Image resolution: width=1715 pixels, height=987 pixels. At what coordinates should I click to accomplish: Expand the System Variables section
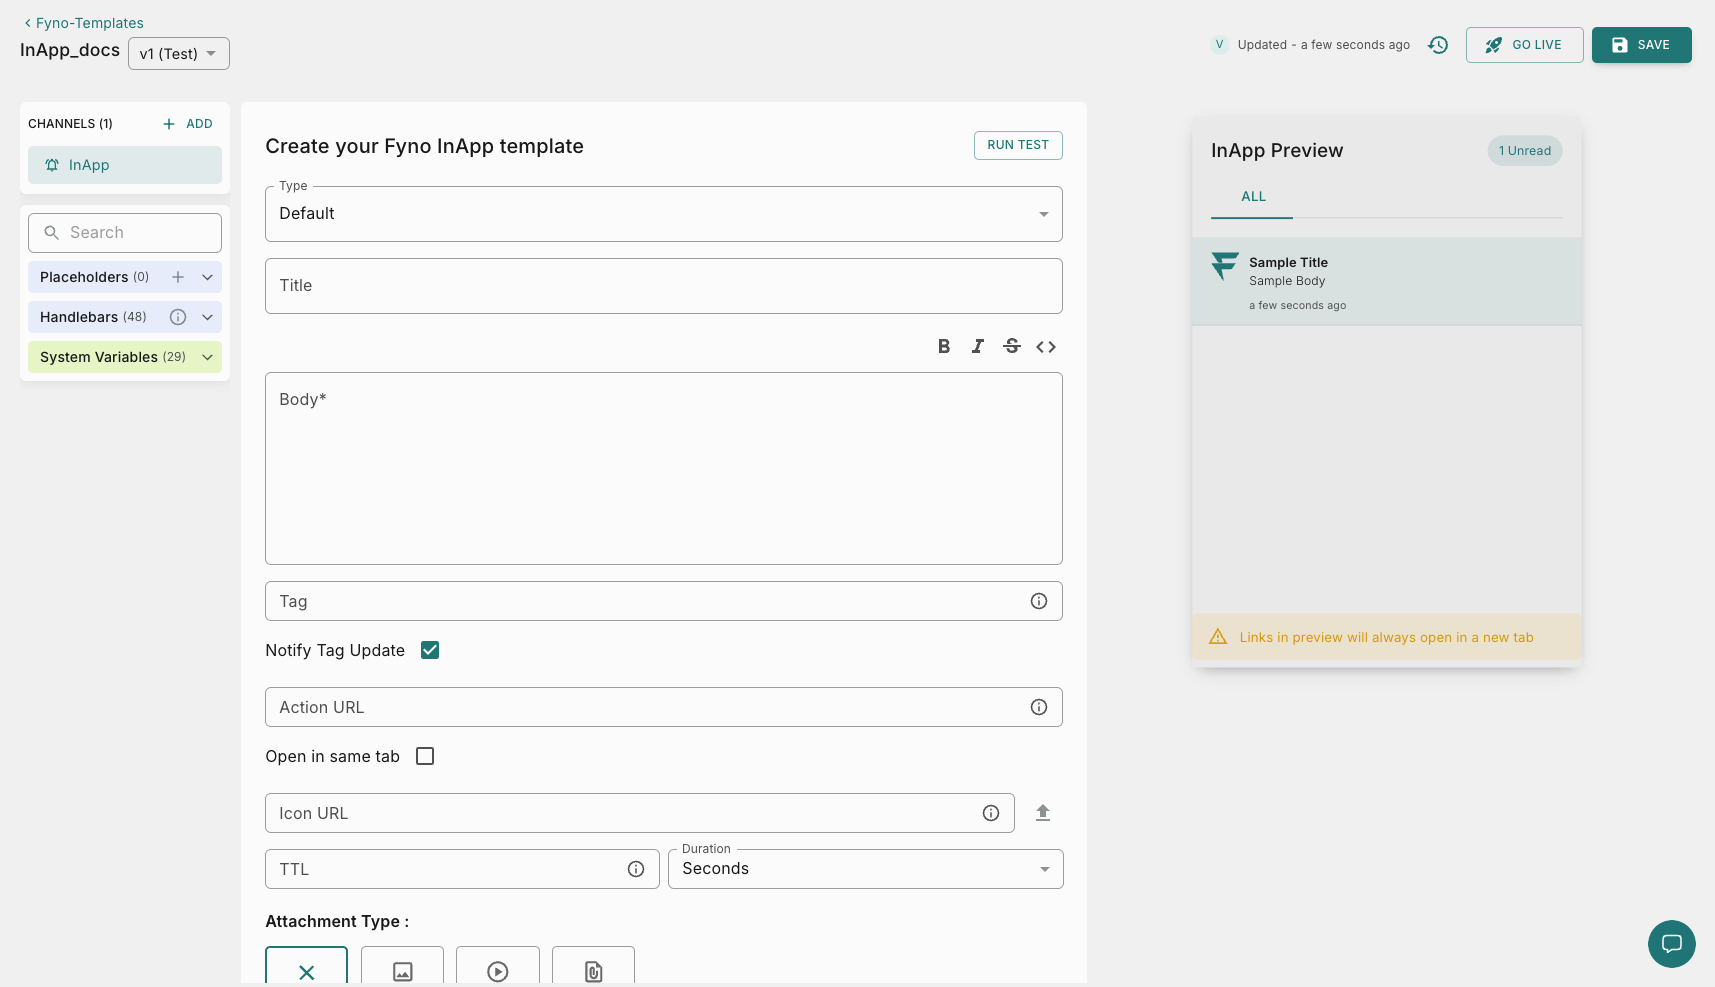pyautogui.click(x=207, y=357)
